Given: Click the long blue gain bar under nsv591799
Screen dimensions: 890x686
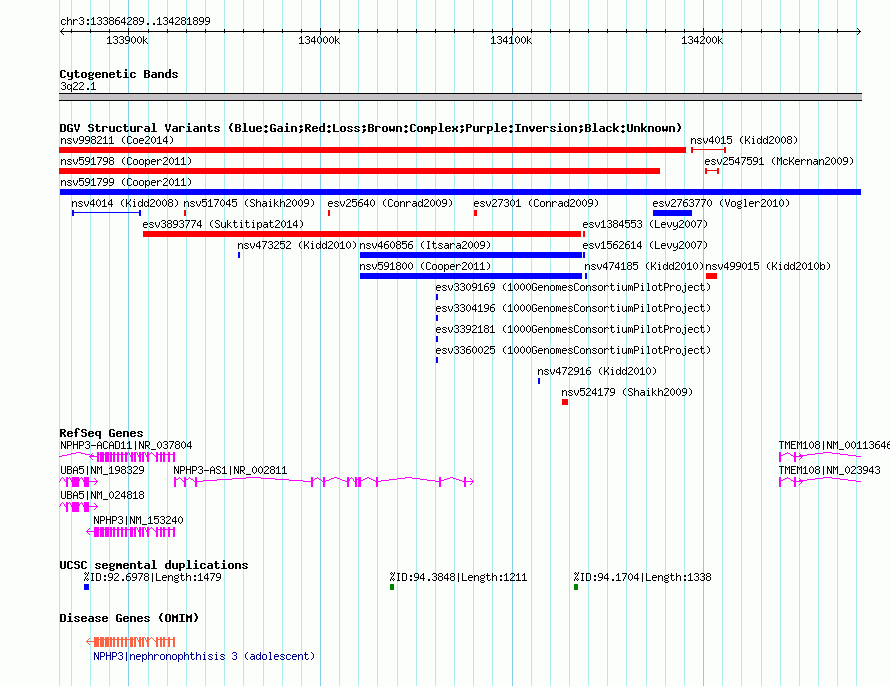Looking at the screenshot, I should tap(460, 192).
